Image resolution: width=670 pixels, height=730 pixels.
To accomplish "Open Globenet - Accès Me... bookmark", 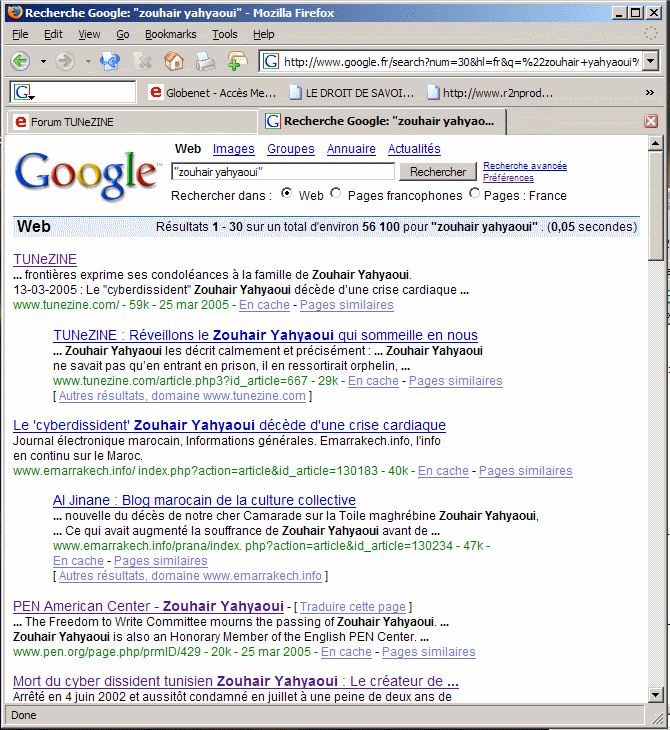I will pos(213,93).
